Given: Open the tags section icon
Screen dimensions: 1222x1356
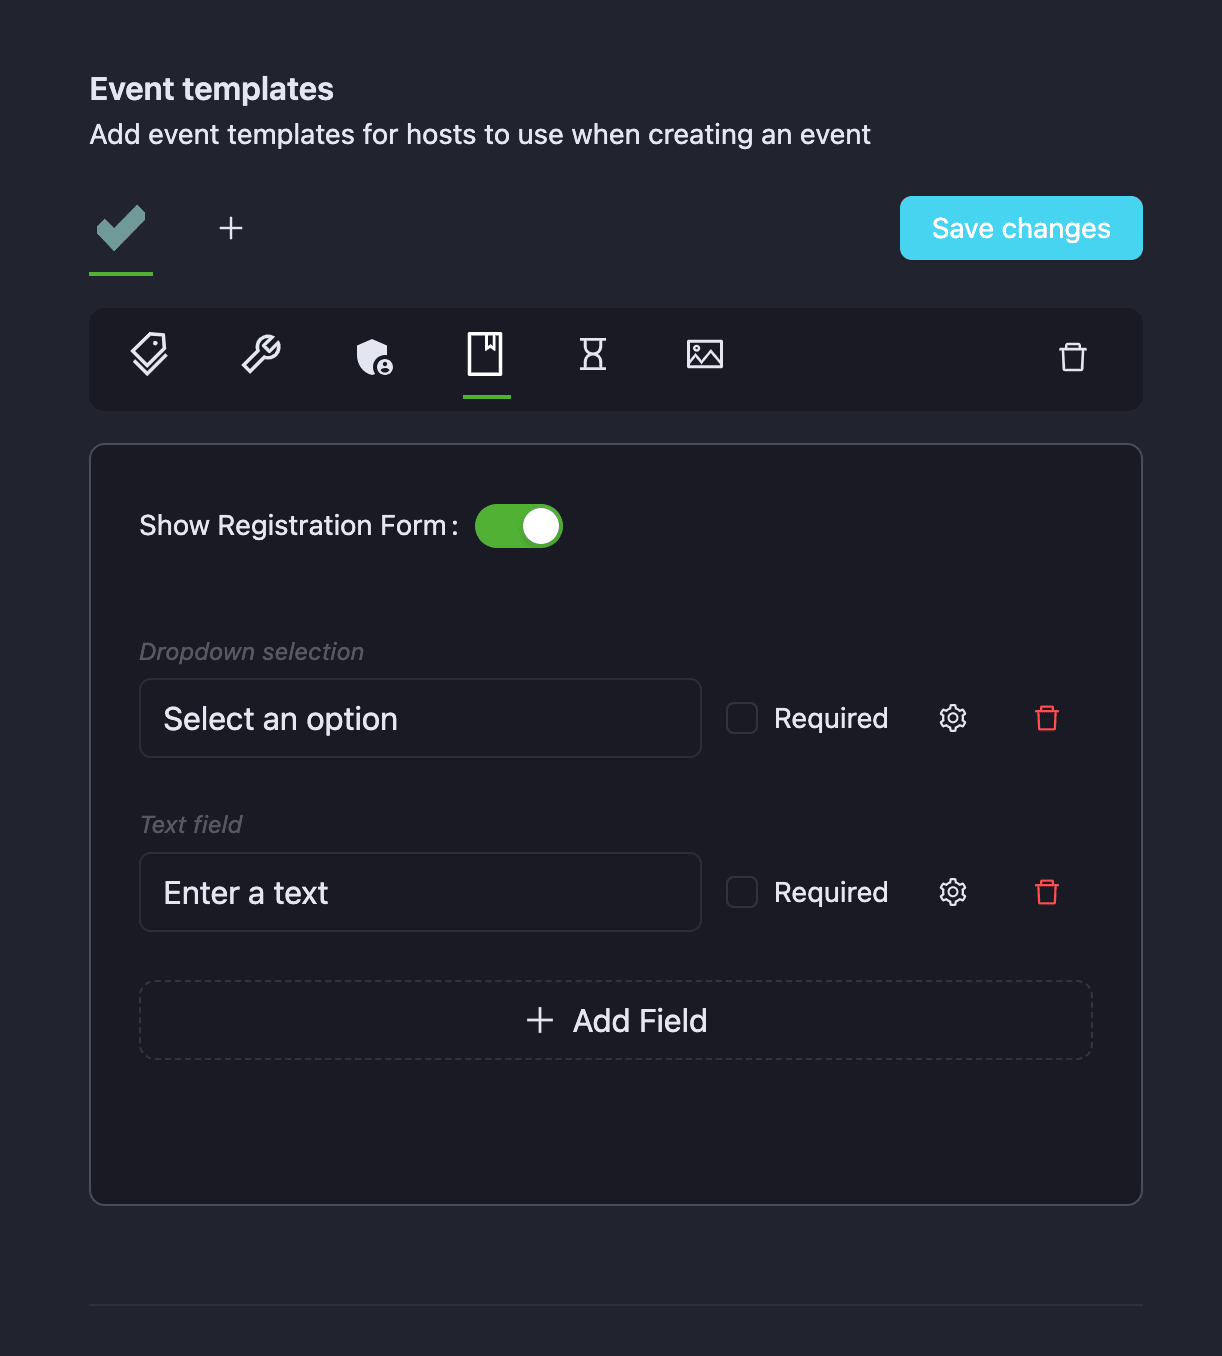Looking at the screenshot, I should (149, 355).
